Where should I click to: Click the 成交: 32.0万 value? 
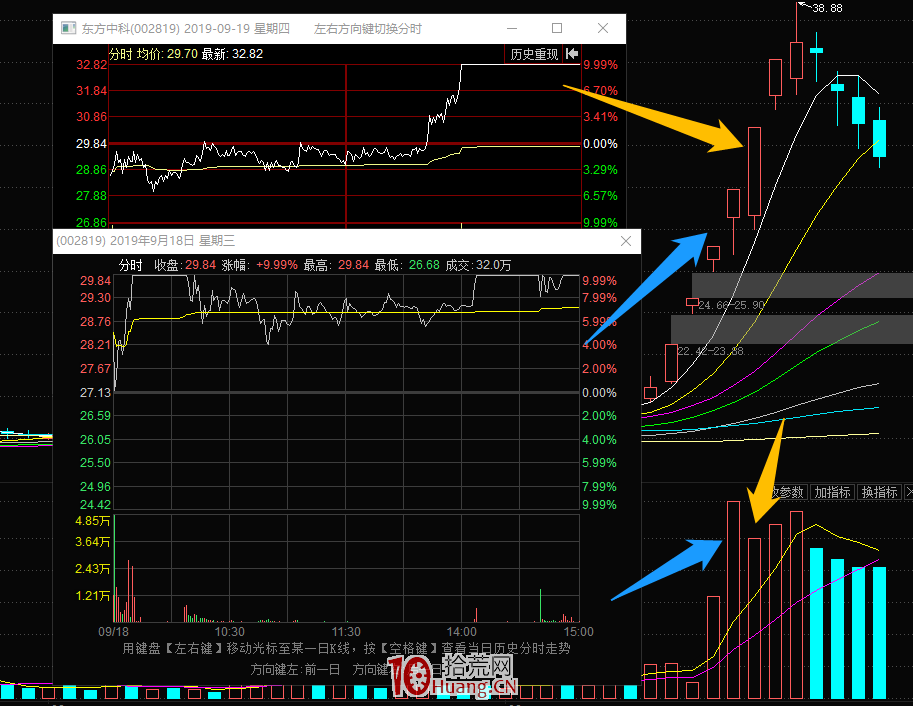[479, 265]
